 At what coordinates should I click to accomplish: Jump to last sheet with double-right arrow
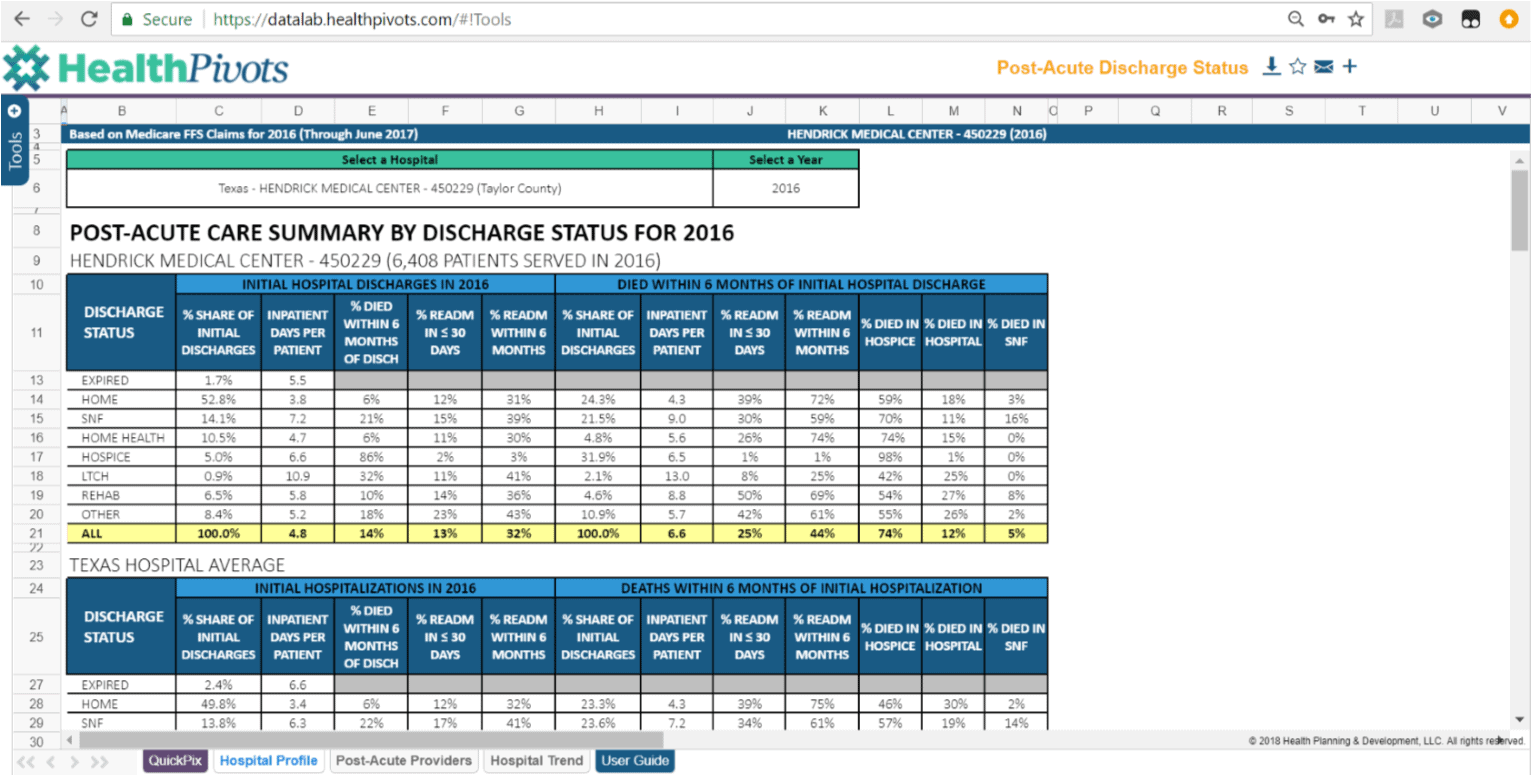pyautogui.click(x=100, y=762)
